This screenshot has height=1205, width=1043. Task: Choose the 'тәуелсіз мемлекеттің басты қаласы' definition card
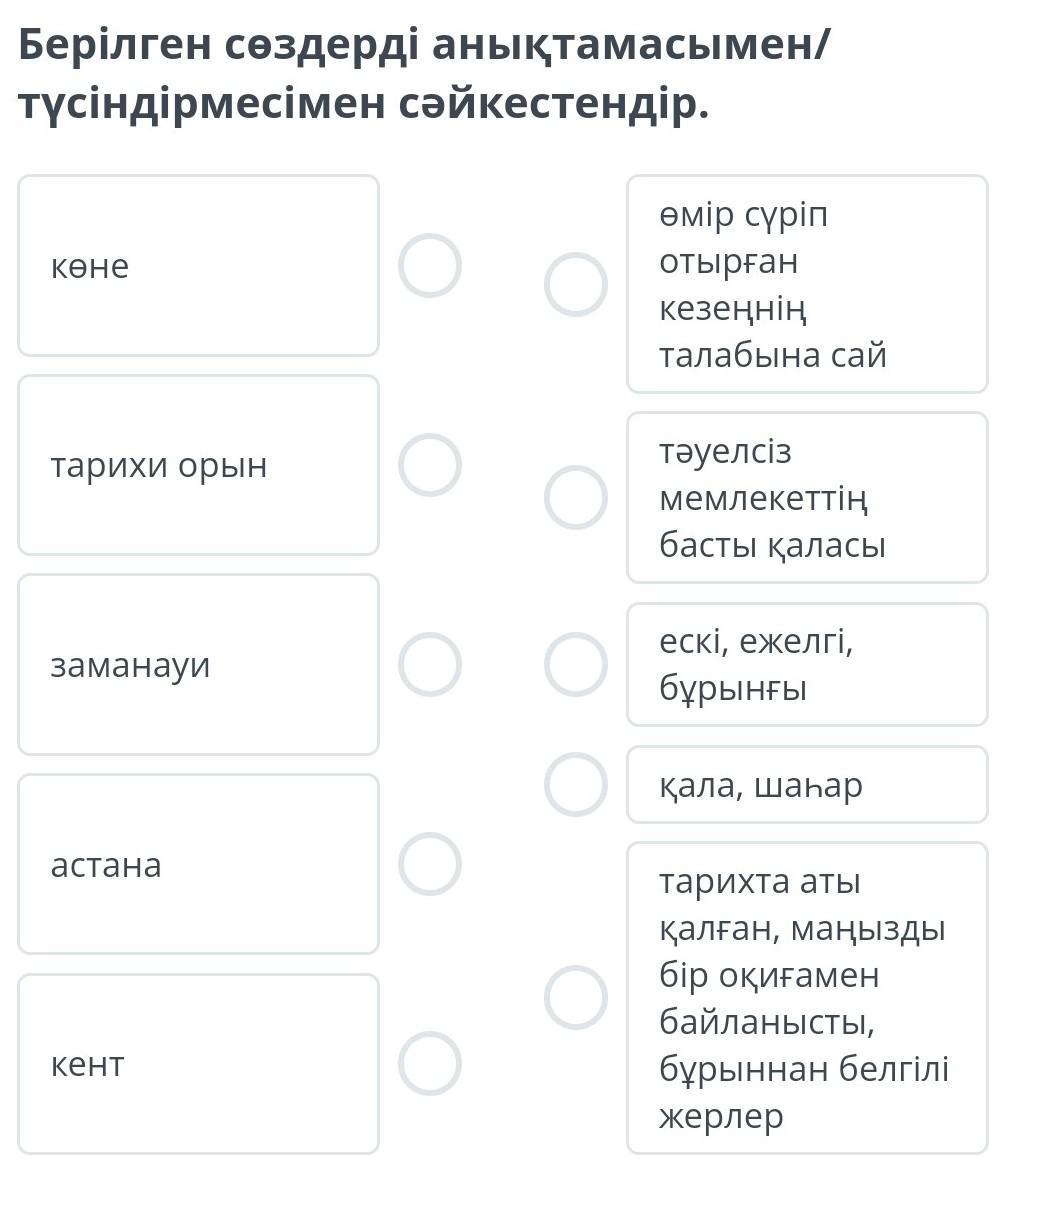807,497
